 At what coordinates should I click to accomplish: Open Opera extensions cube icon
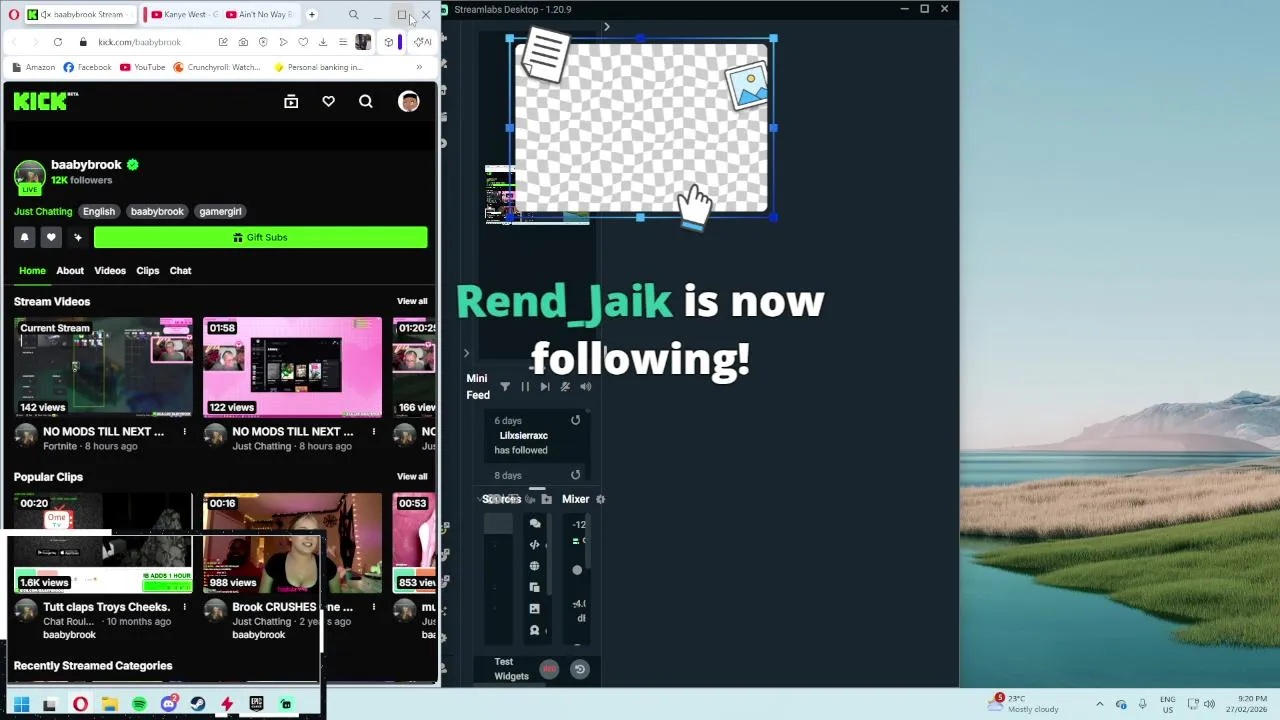(389, 42)
